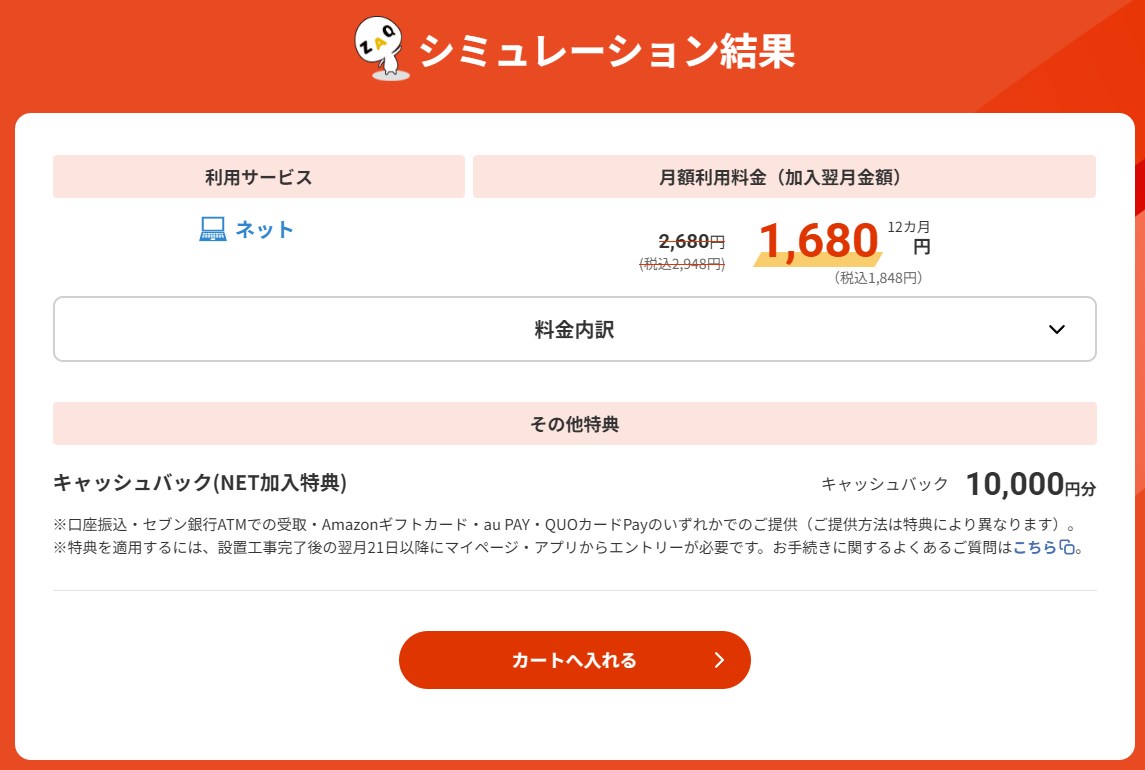The width and height of the screenshot is (1145, 770).
Task: Click the 月額利用料金(加入翌月金額) header
Action: point(784,177)
